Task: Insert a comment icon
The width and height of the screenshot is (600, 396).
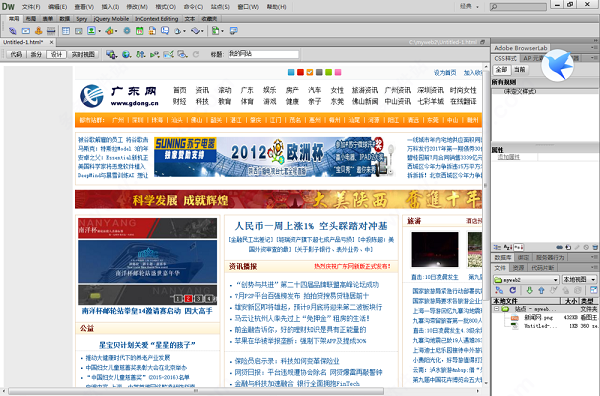Action: (165, 31)
